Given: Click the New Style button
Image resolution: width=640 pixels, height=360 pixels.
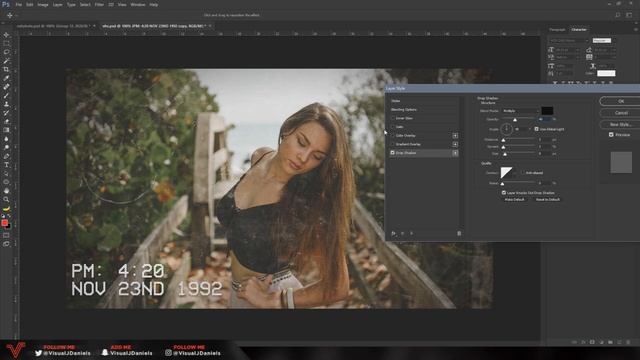Looking at the screenshot, I should click(x=620, y=124).
